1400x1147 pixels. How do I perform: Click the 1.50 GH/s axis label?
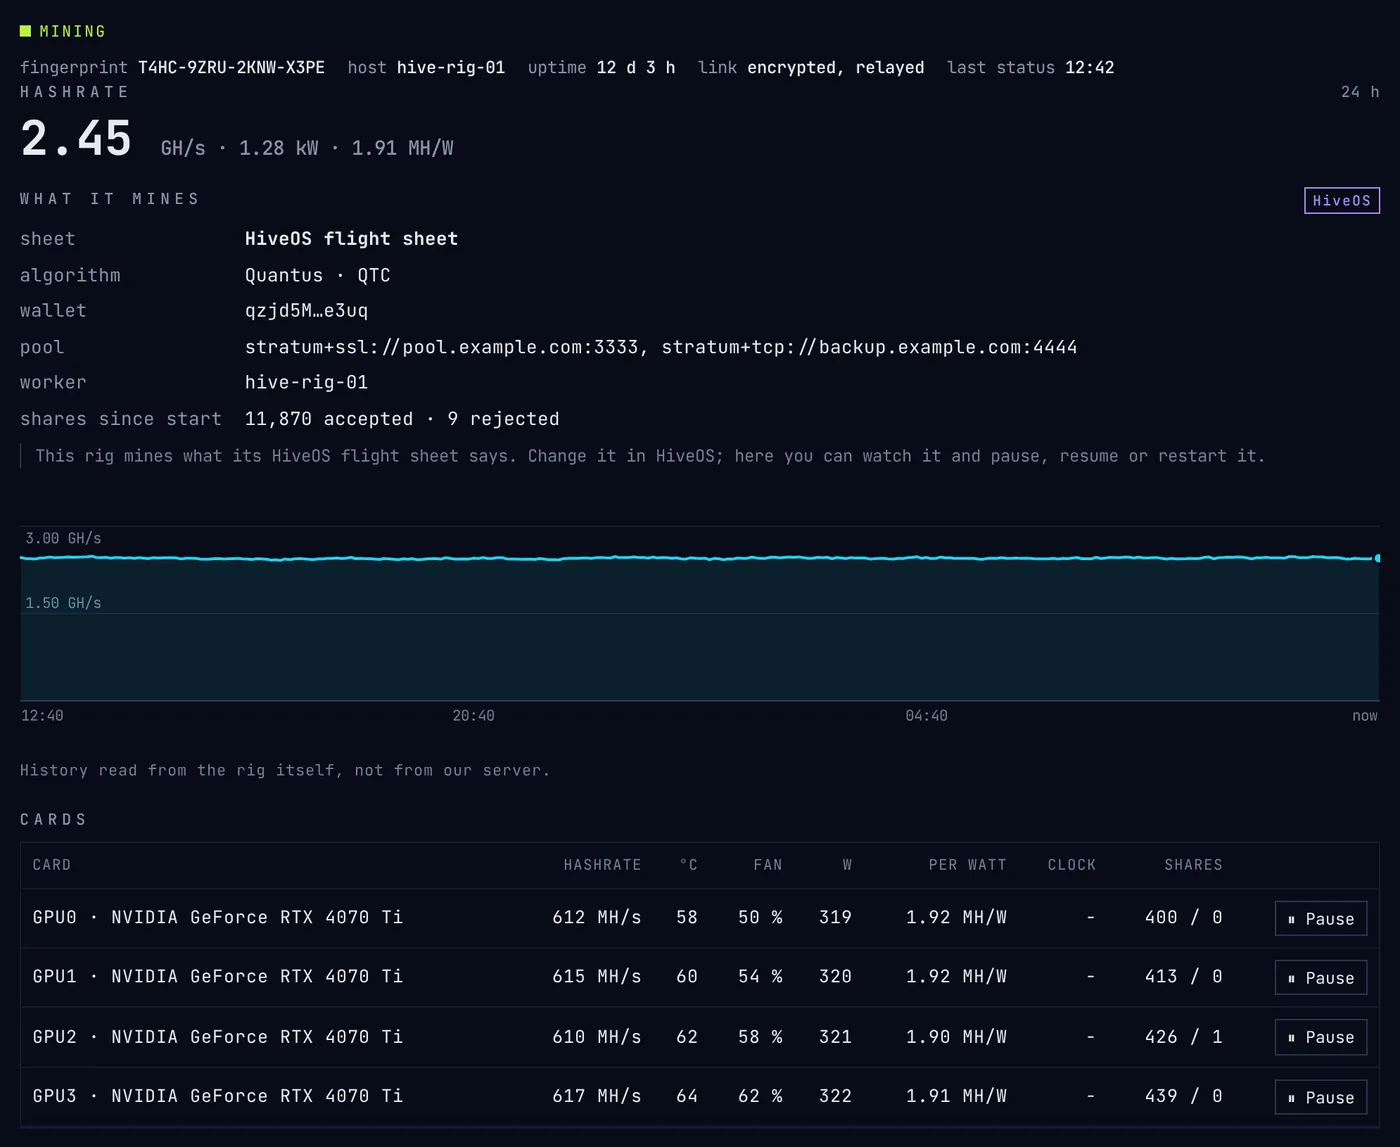point(63,603)
